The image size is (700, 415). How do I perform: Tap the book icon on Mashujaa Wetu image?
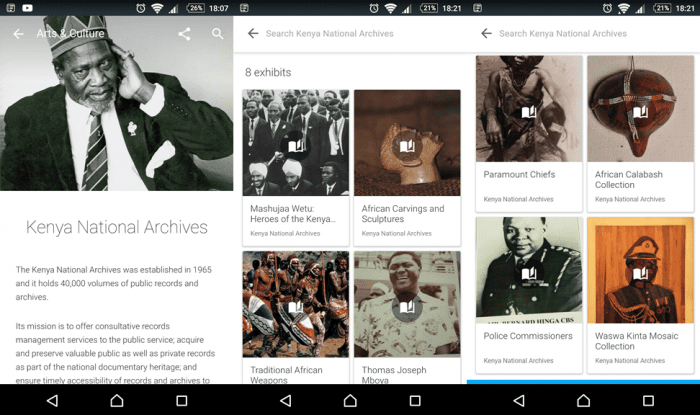pyautogui.click(x=296, y=145)
